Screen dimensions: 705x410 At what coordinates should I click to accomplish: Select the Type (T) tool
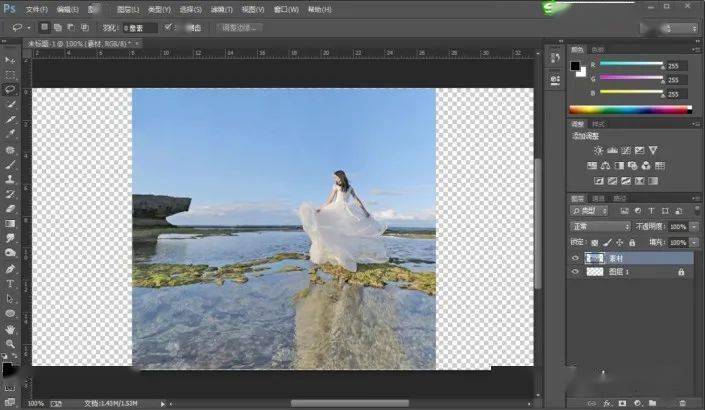10,284
